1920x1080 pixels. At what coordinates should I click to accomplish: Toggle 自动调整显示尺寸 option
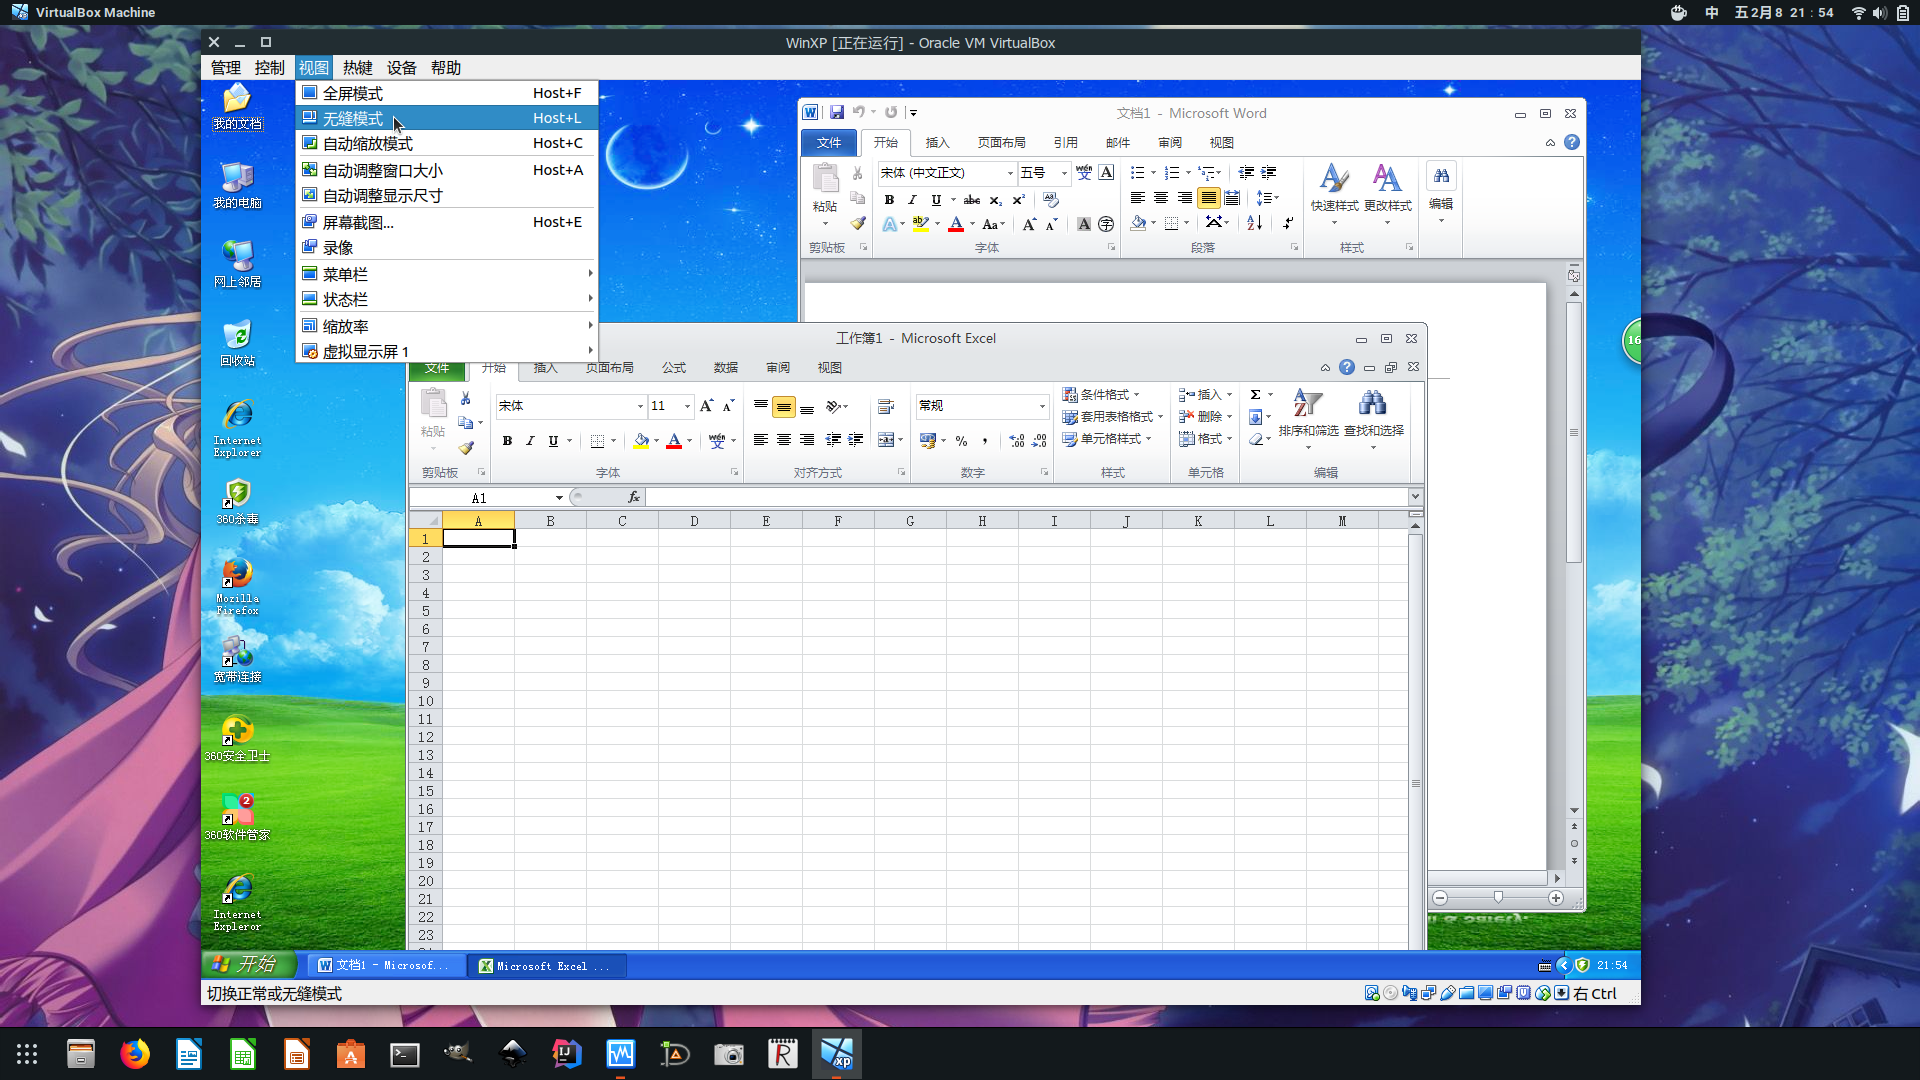(x=446, y=196)
